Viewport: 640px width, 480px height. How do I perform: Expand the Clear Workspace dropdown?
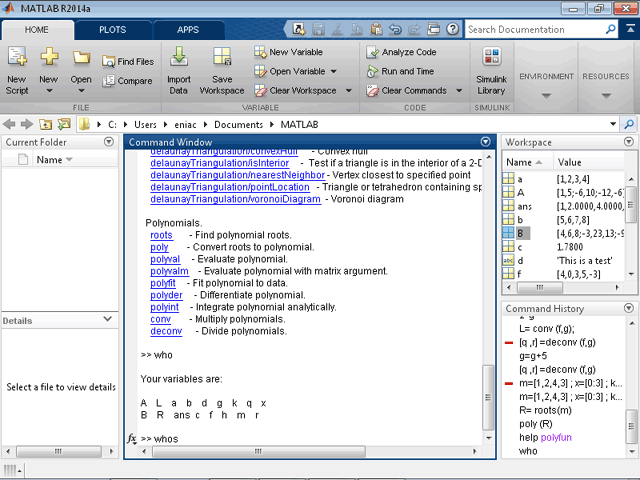pos(344,90)
